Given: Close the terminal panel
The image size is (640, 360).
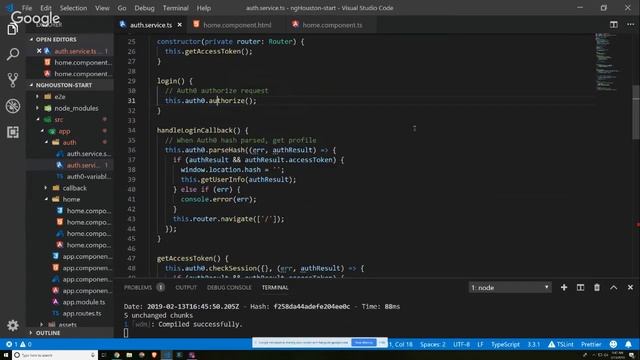Looking at the screenshot, I should click(x=630, y=287).
